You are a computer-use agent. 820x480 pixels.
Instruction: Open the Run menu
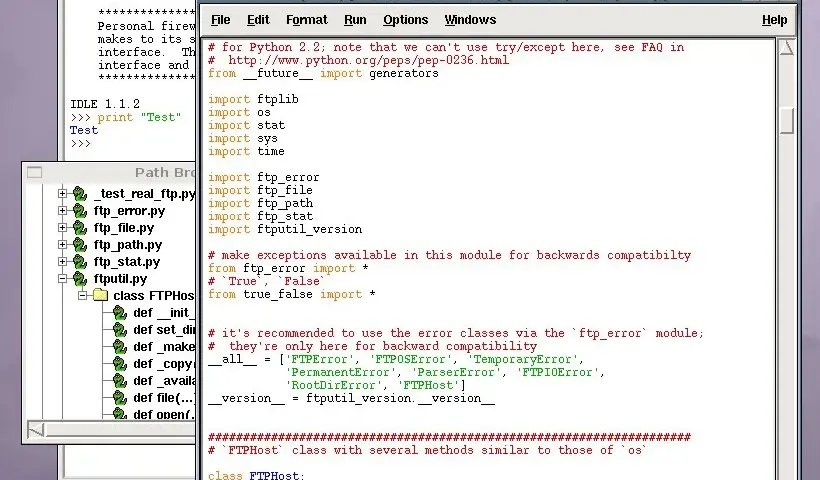(x=355, y=20)
